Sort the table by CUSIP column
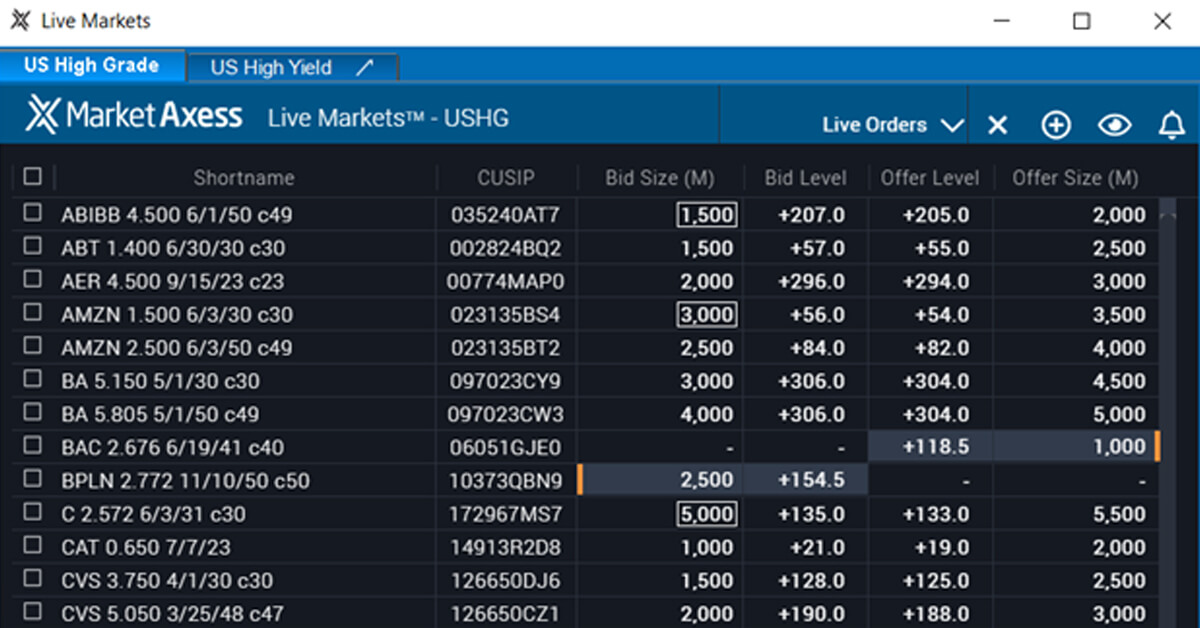Viewport: 1200px width, 628px height. (506, 177)
